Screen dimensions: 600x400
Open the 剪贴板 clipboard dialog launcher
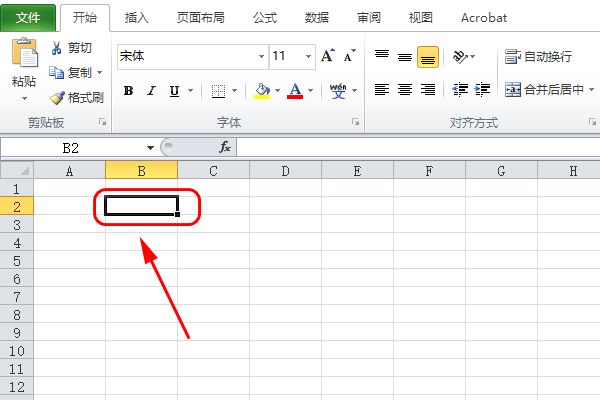pyautogui.click(x=103, y=122)
